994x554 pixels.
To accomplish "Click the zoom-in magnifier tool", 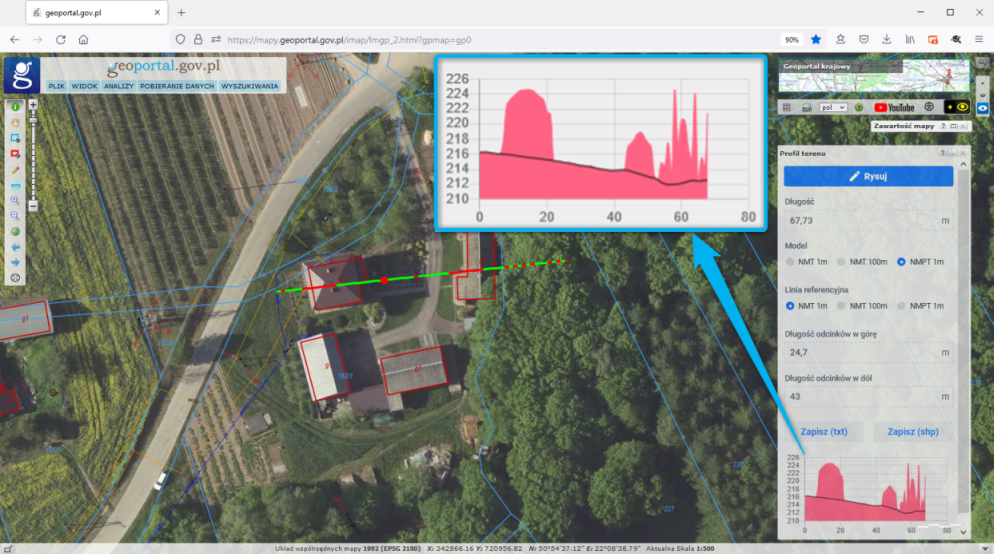I will click(15, 200).
